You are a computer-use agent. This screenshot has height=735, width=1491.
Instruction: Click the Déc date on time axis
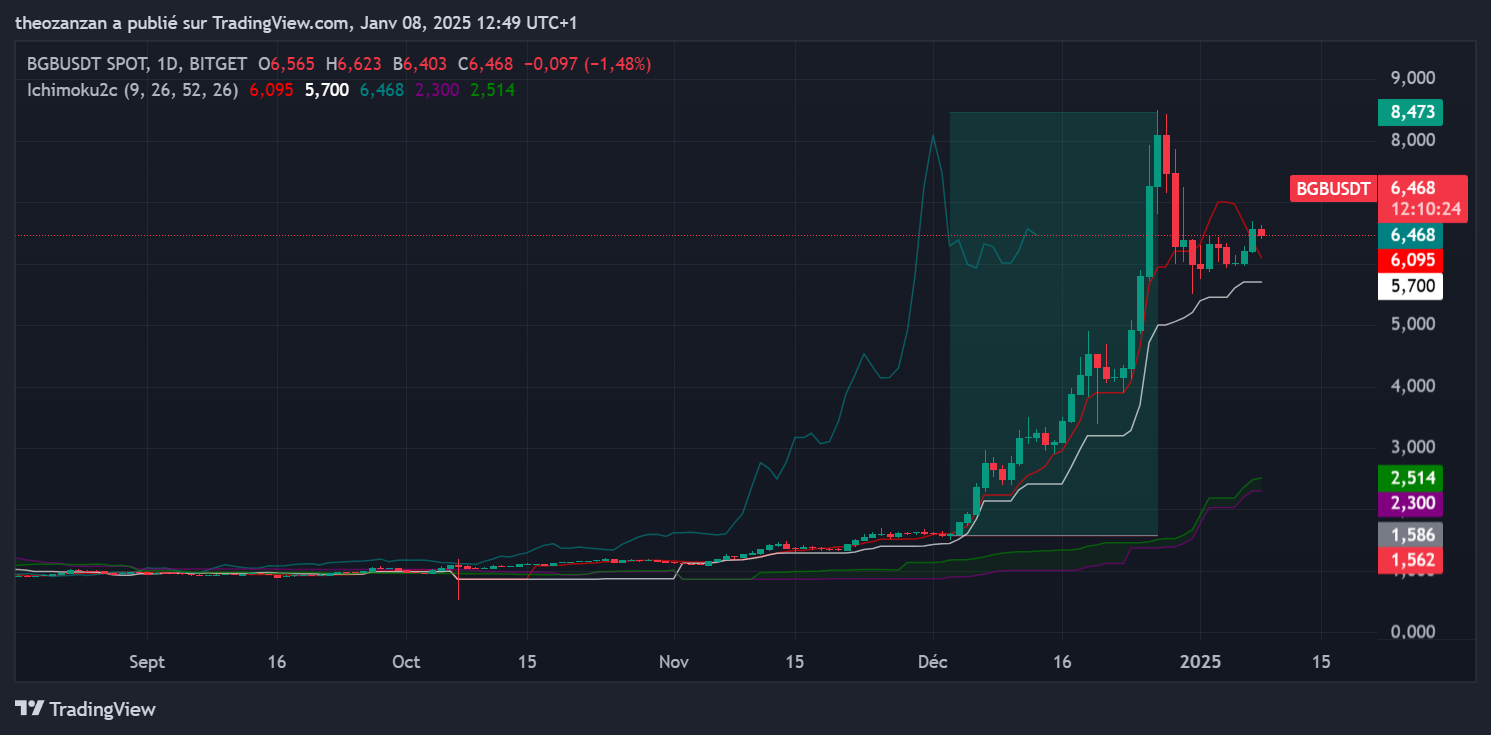click(x=932, y=662)
